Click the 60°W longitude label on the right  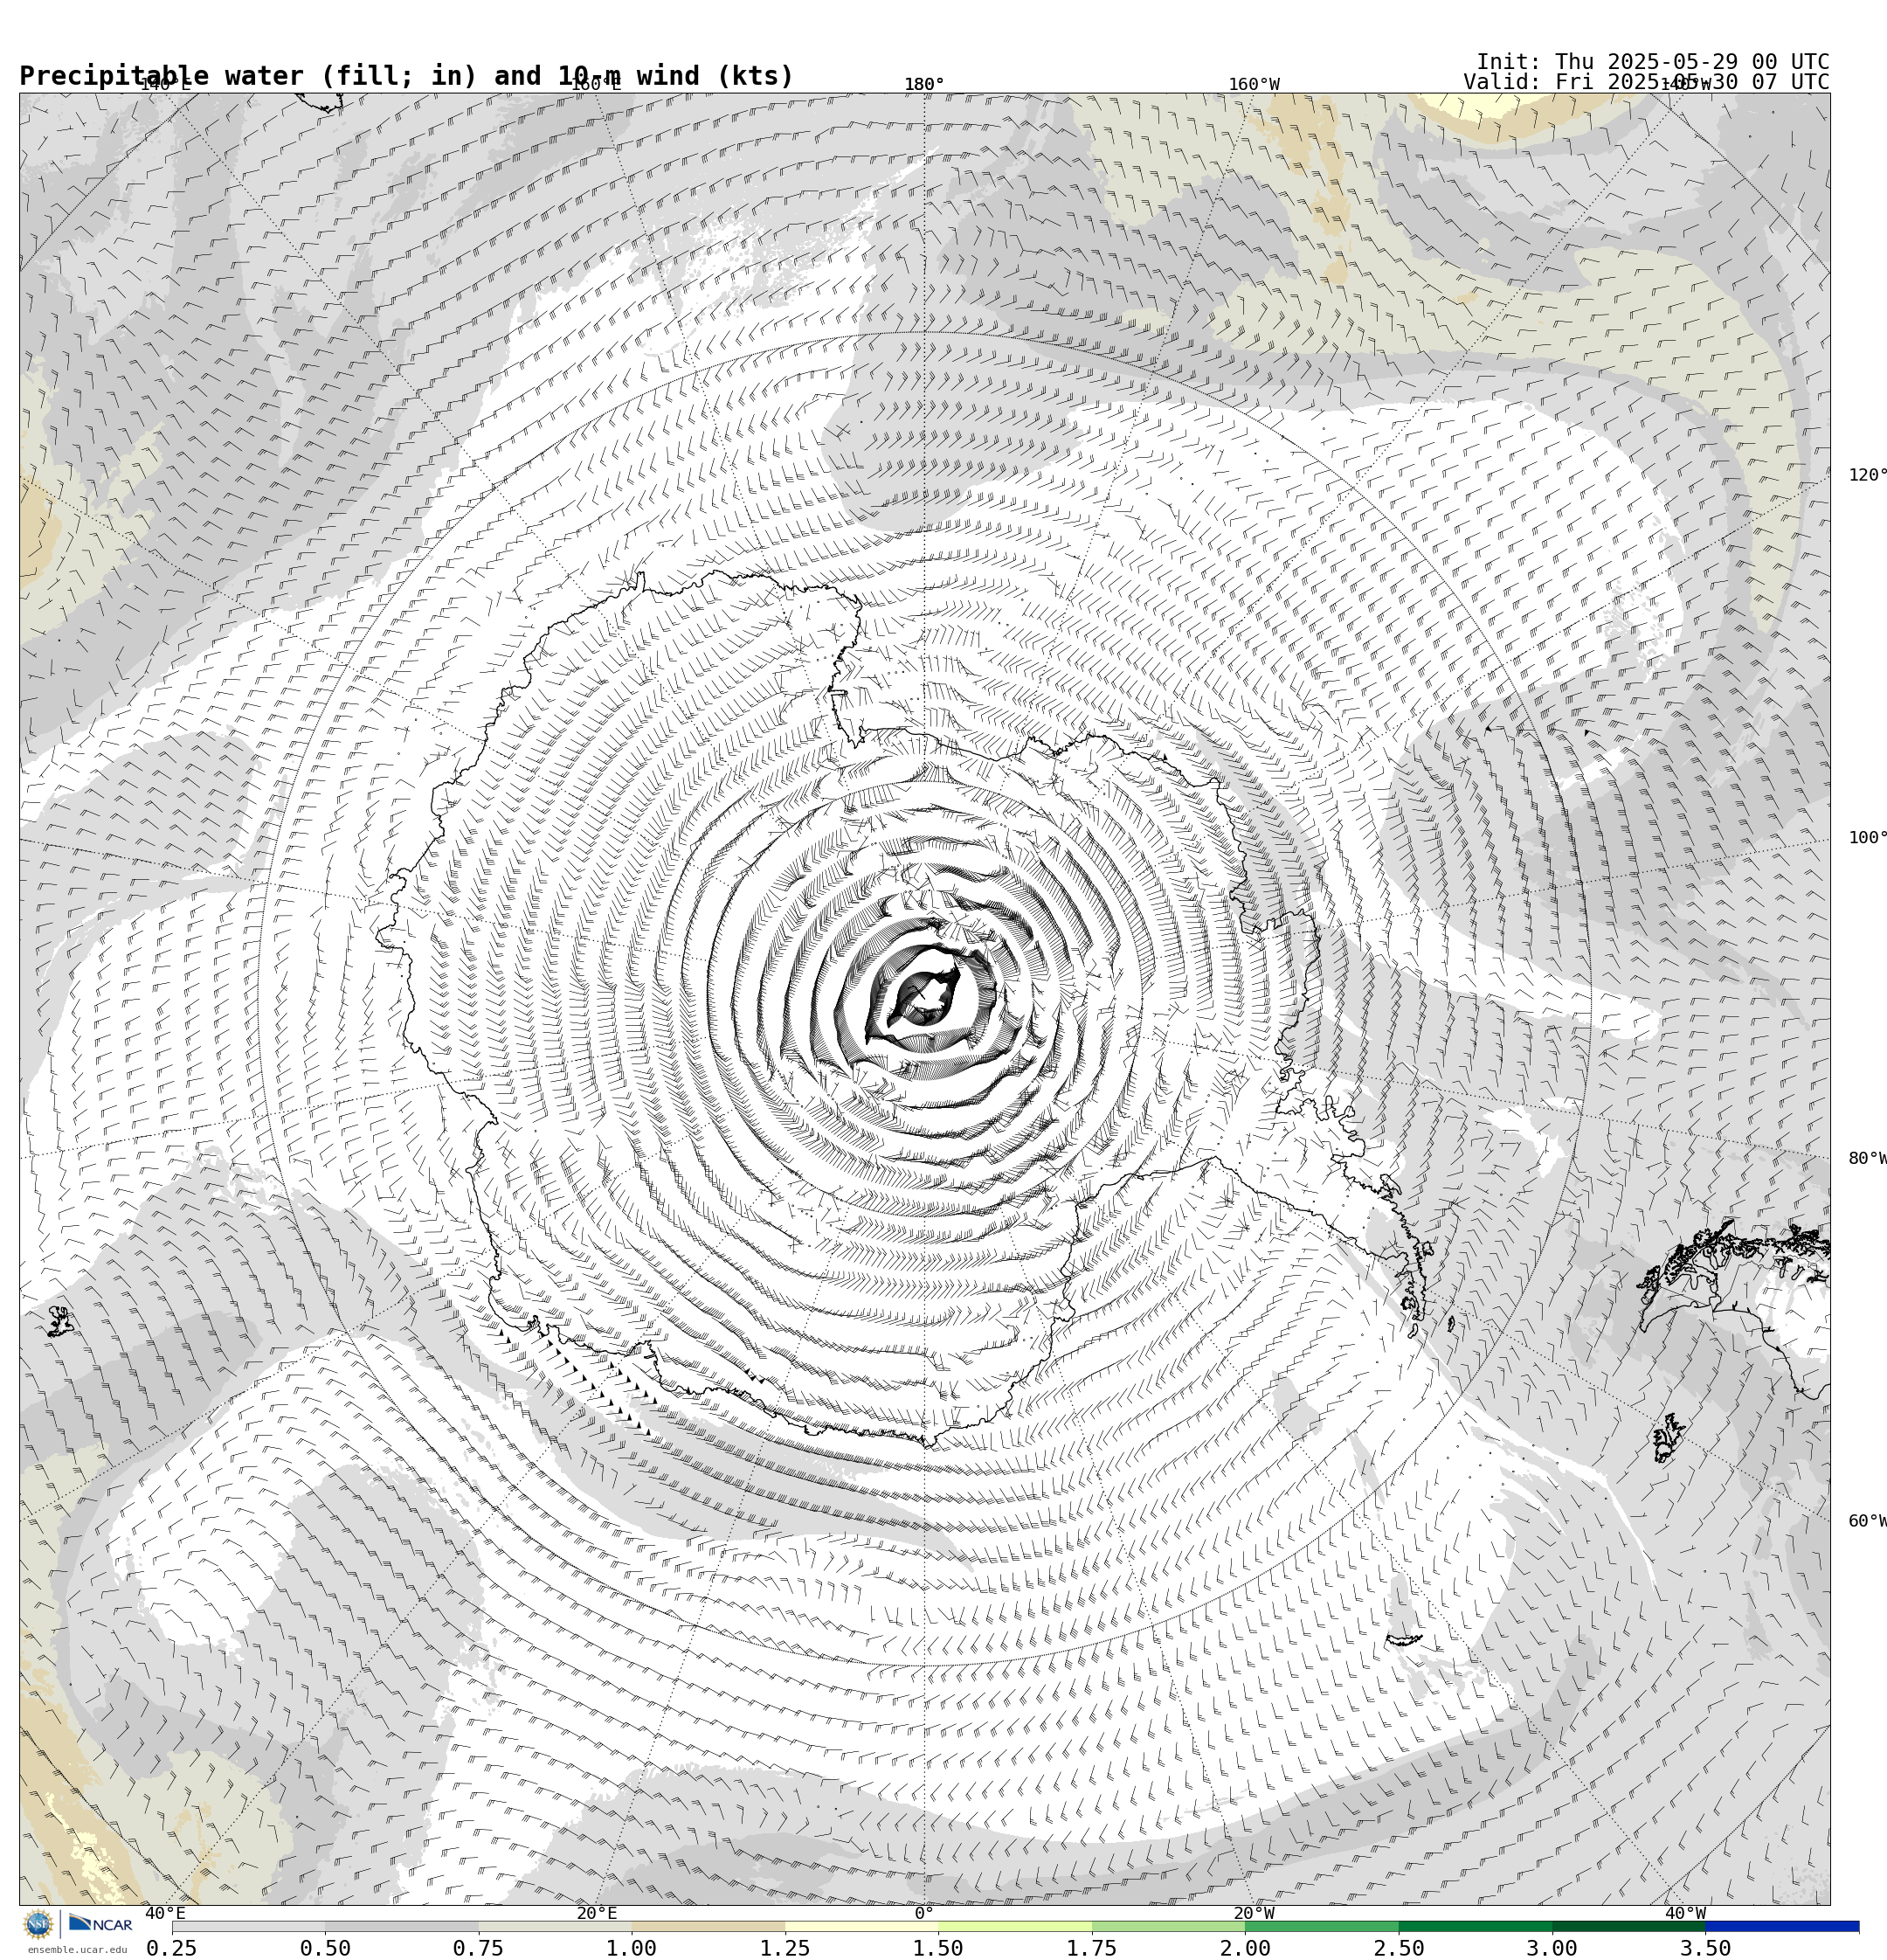coord(1867,1521)
